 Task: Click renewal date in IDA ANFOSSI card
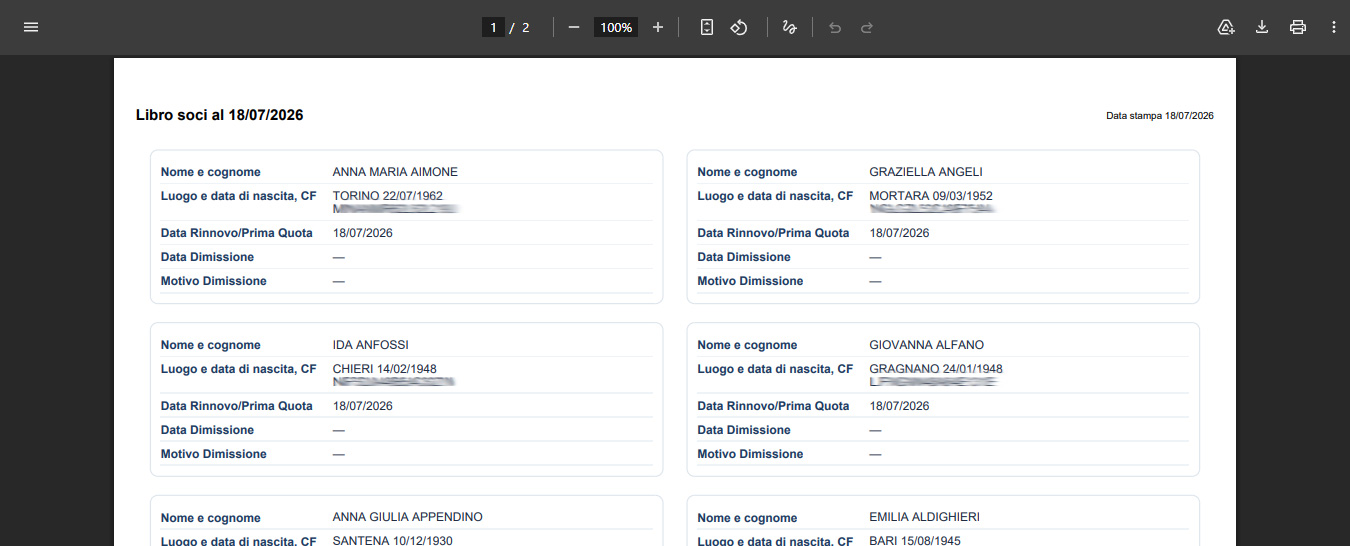pyautogui.click(x=363, y=406)
